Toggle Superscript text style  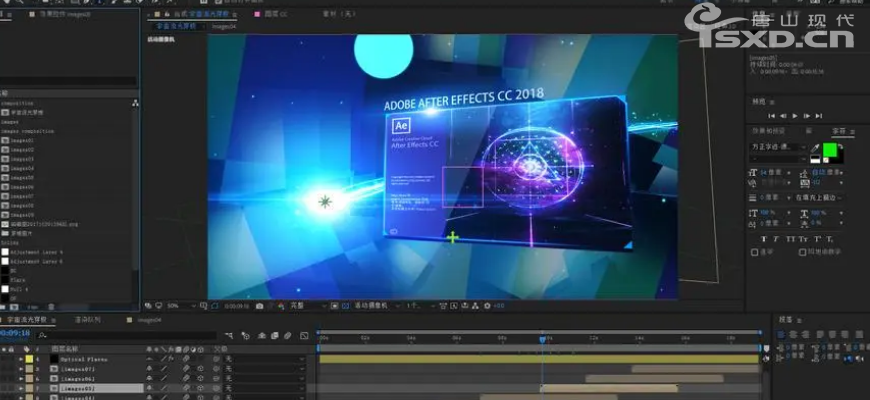click(x=817, y=239)
